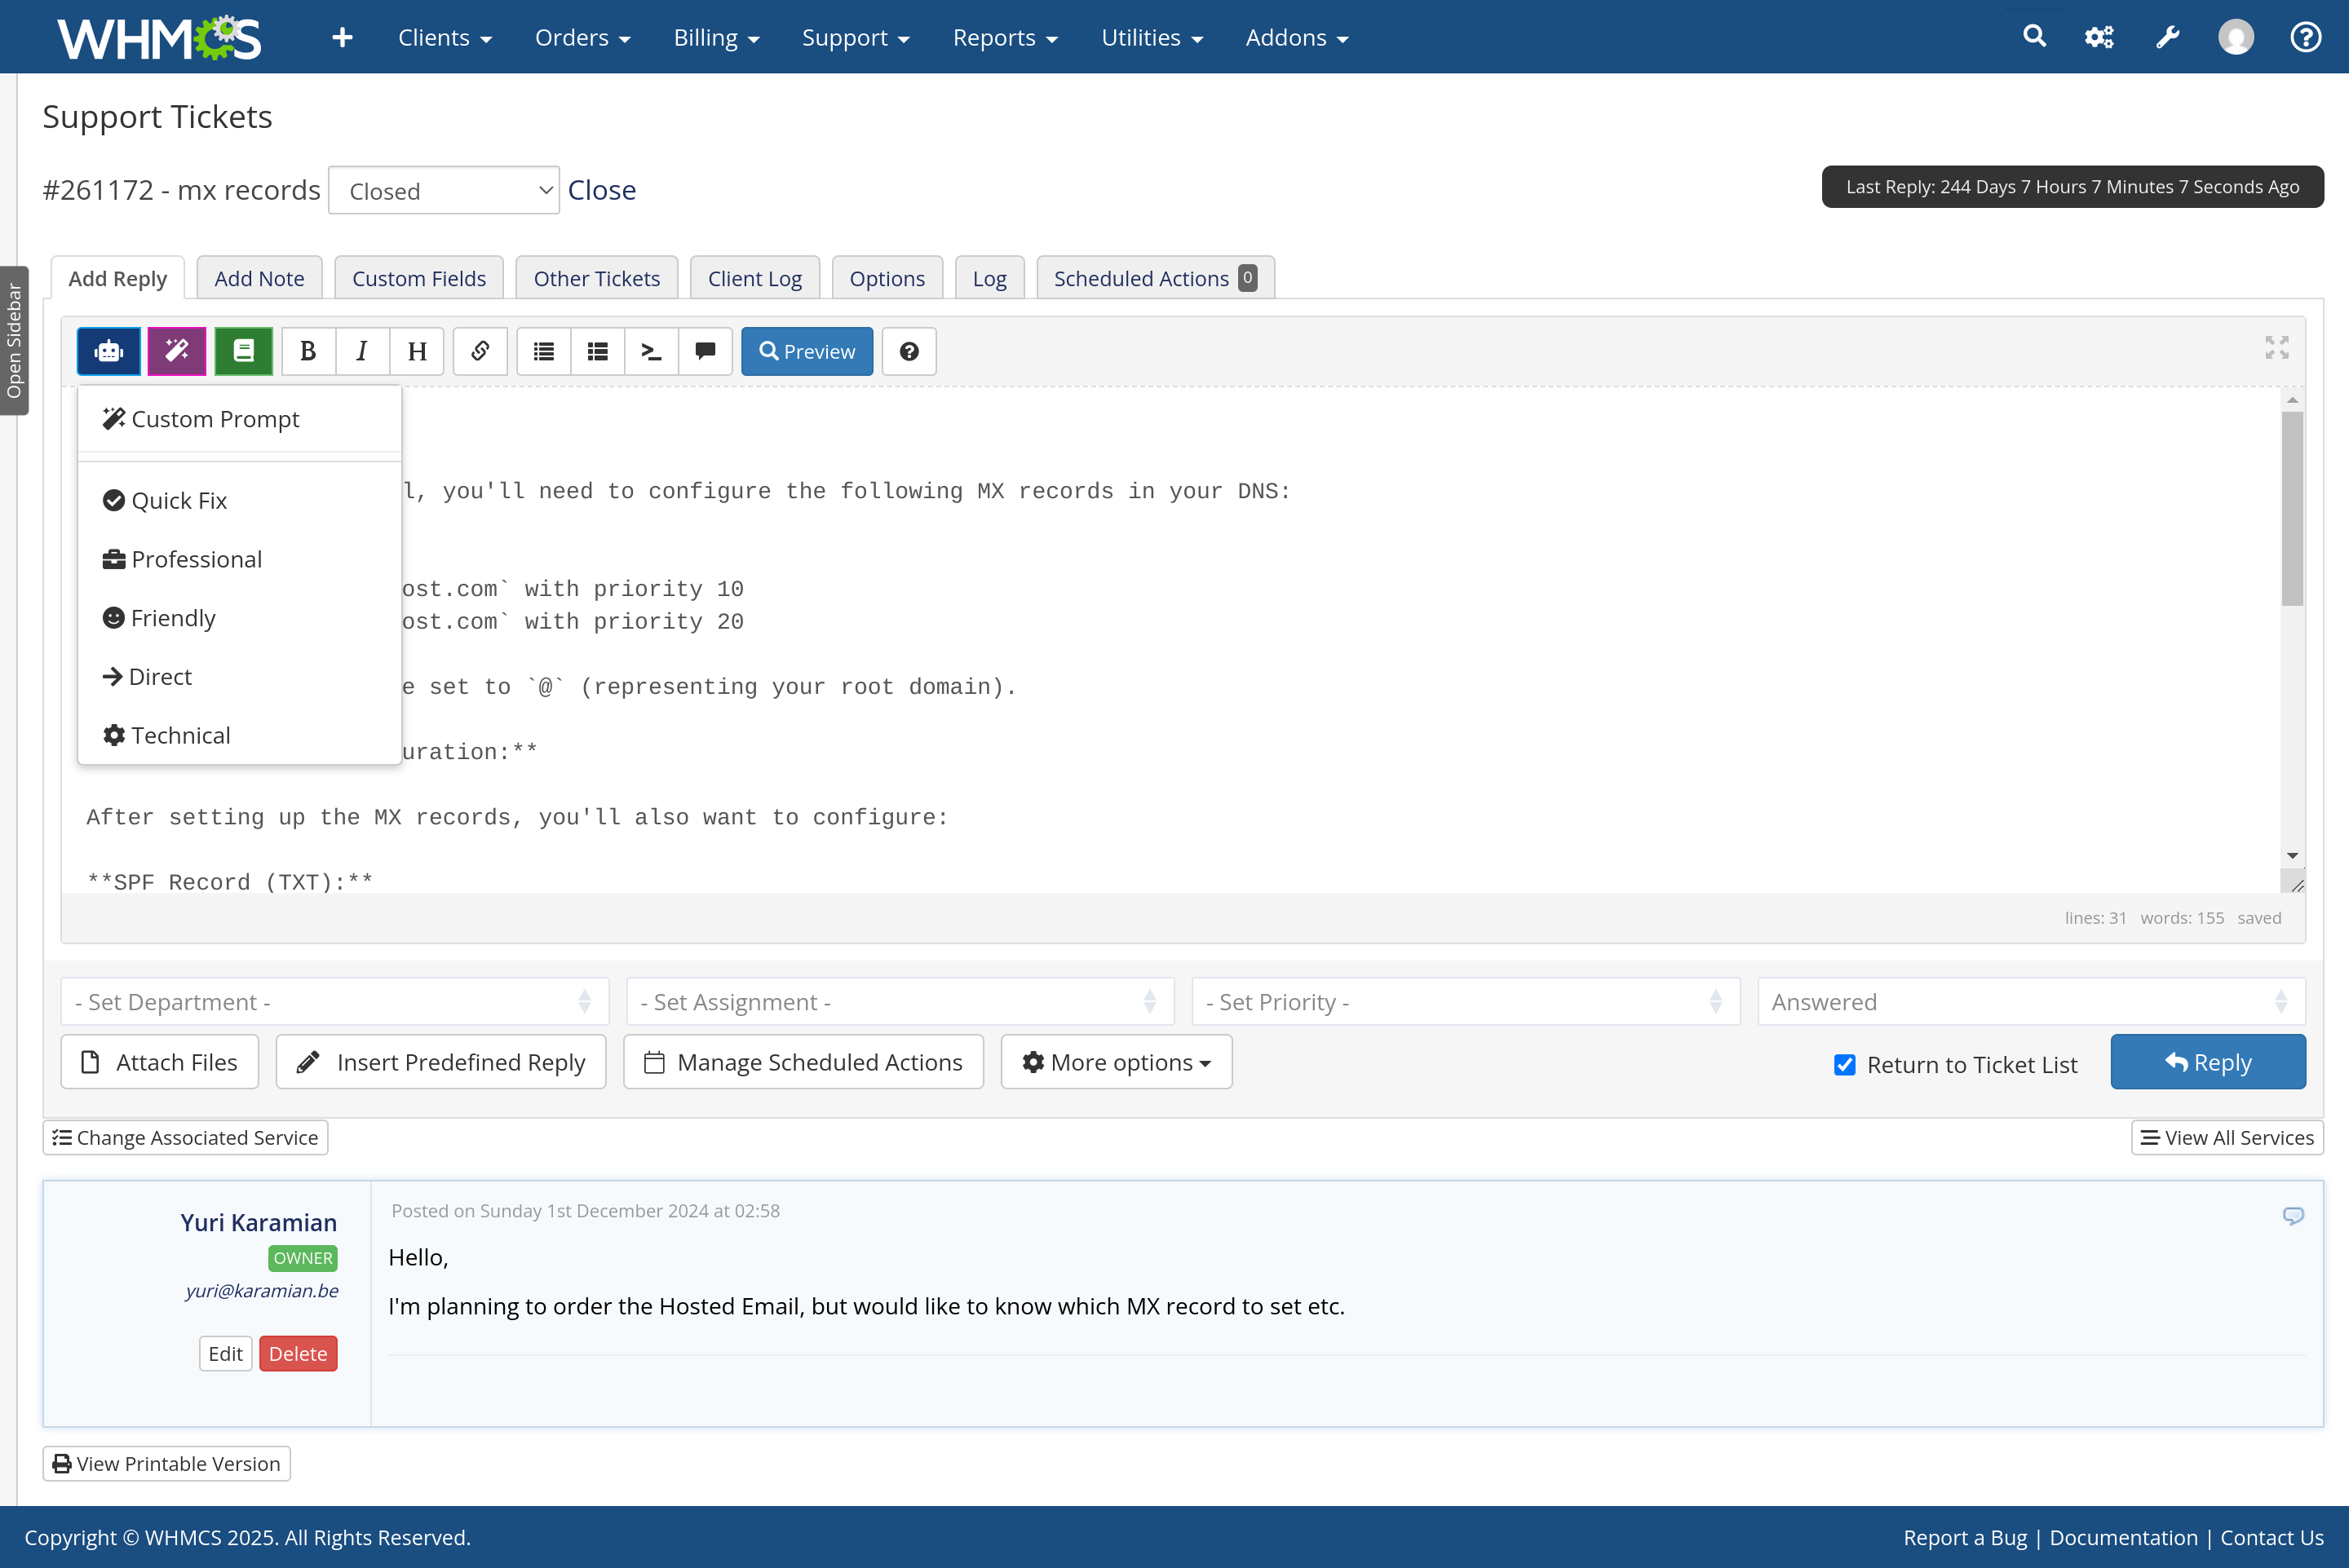Open the markdown help question-mark icon

(909, 351)
